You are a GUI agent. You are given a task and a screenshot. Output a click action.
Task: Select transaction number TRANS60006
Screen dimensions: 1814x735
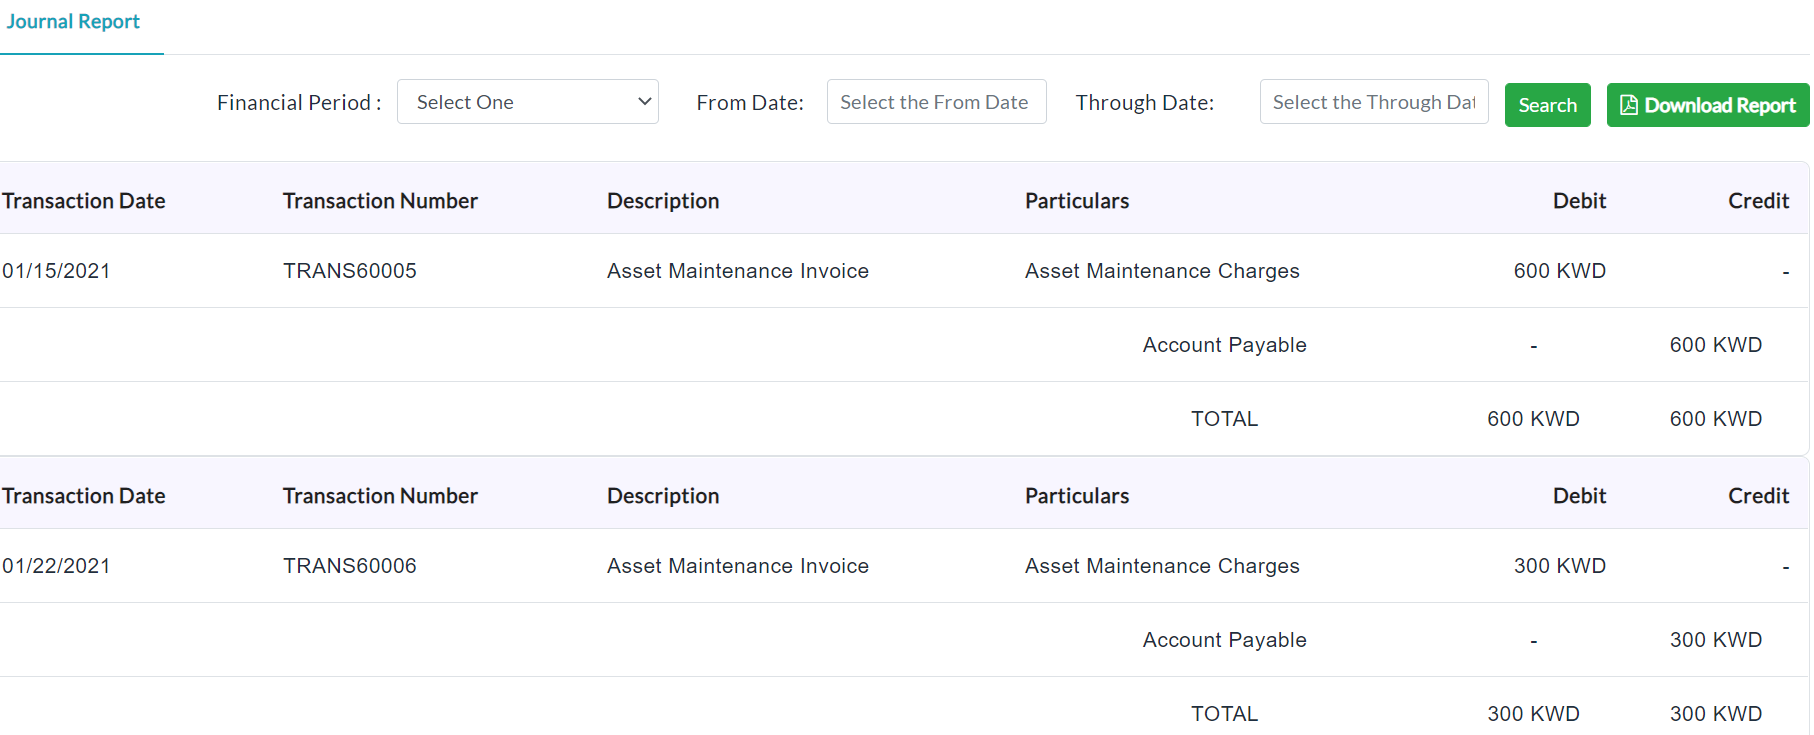pyautogui.click(x=350, y=566)
